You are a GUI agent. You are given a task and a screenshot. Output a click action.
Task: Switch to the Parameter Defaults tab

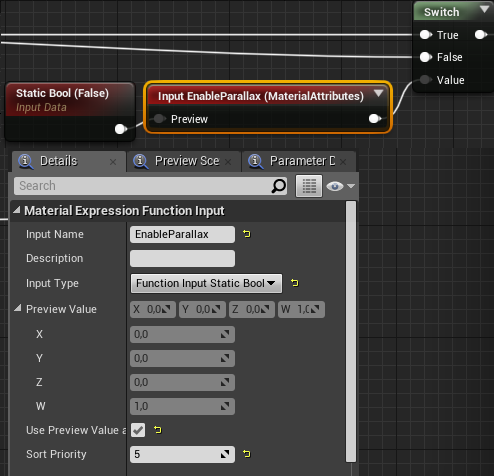click(298, 161)
